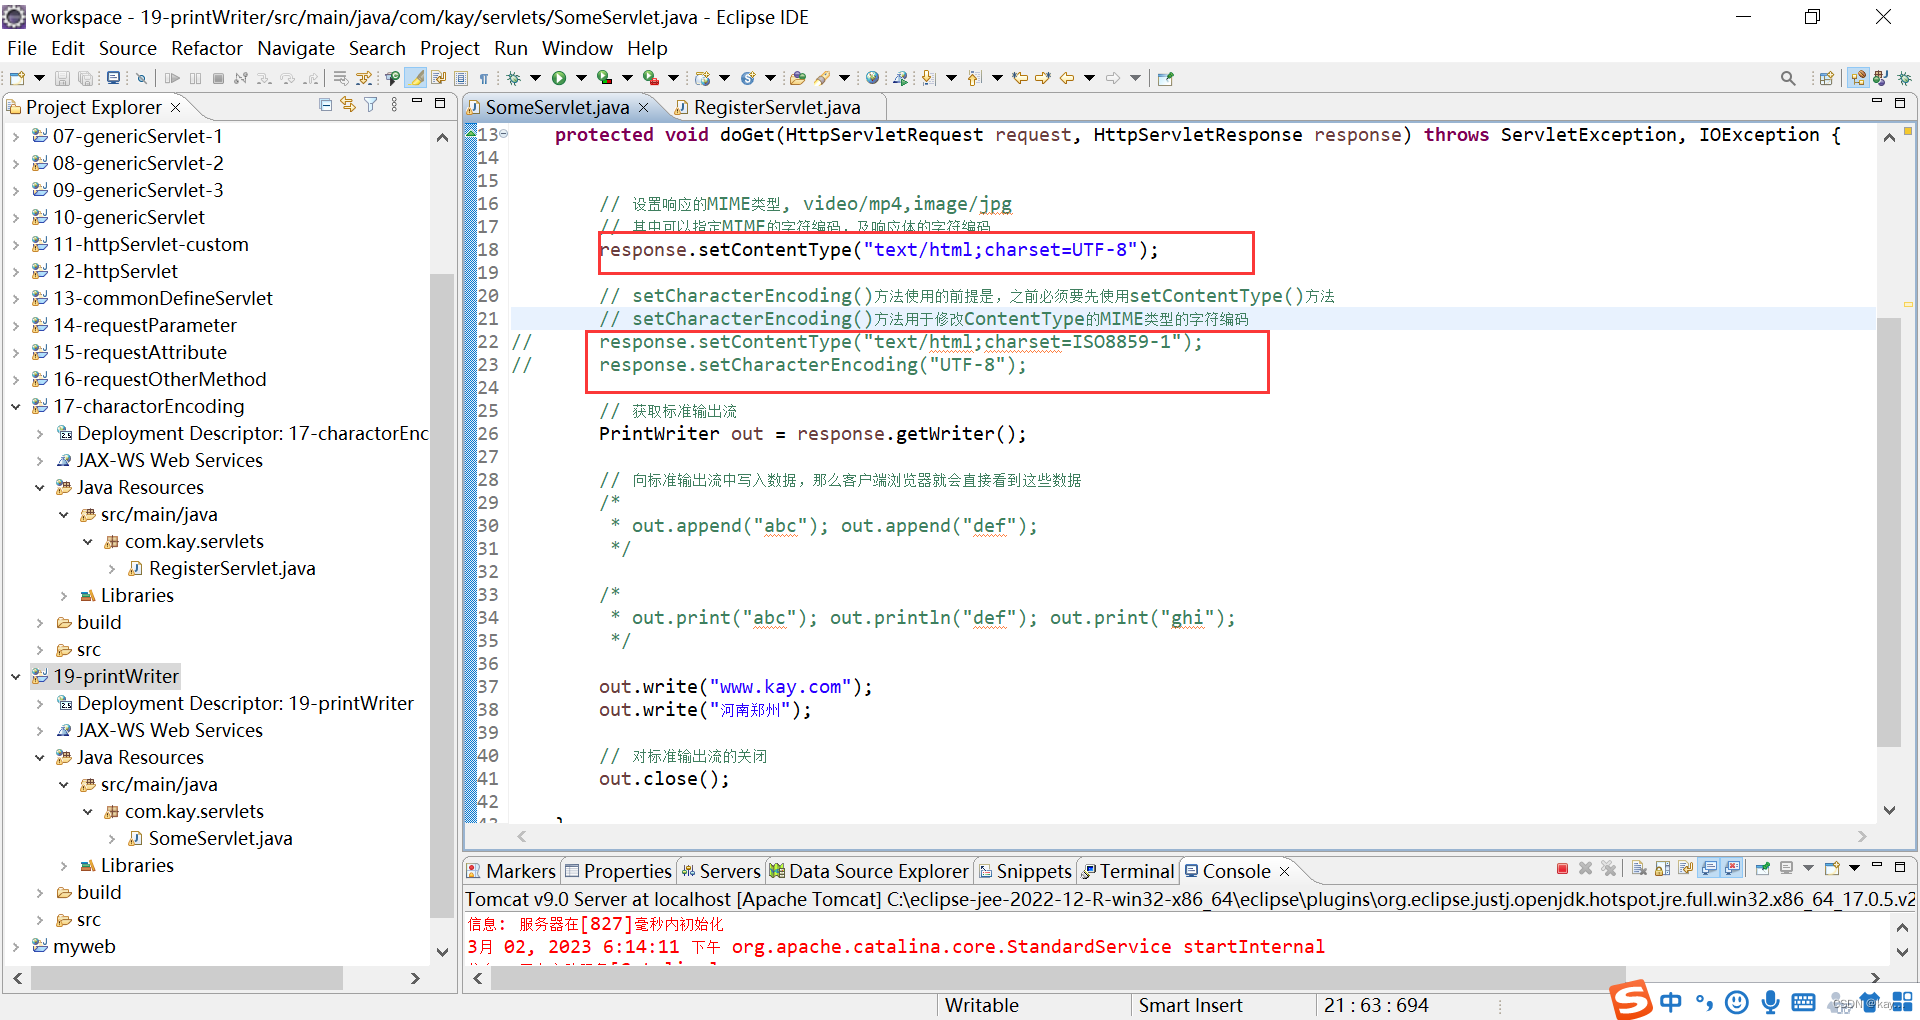Open the Project Explorer view menu
This screenshot has width=1920, height=1020.
coord(394,104)
